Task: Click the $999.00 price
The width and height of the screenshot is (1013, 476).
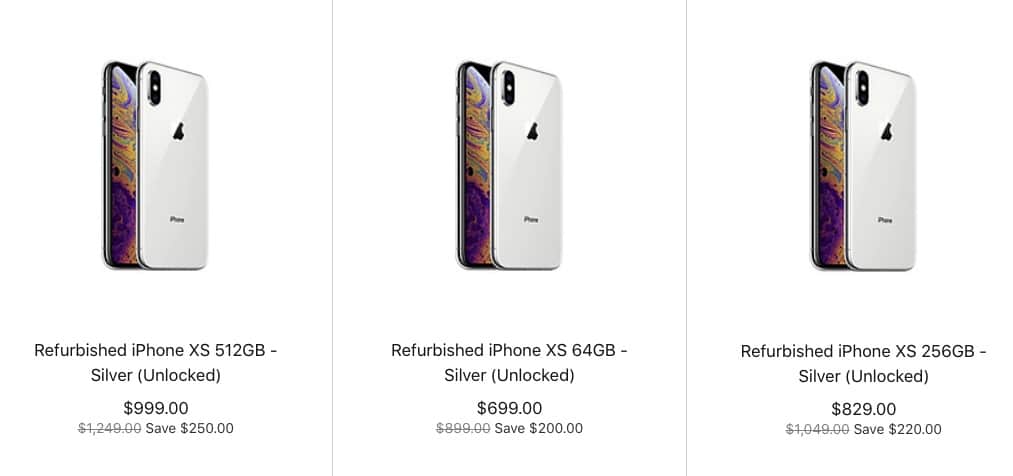Action: click(x=155, y=408)
